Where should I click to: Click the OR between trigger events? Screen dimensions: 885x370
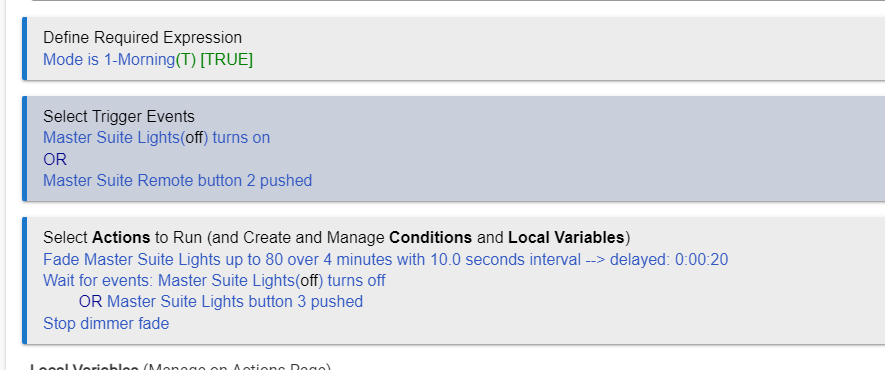click(55, 160)
